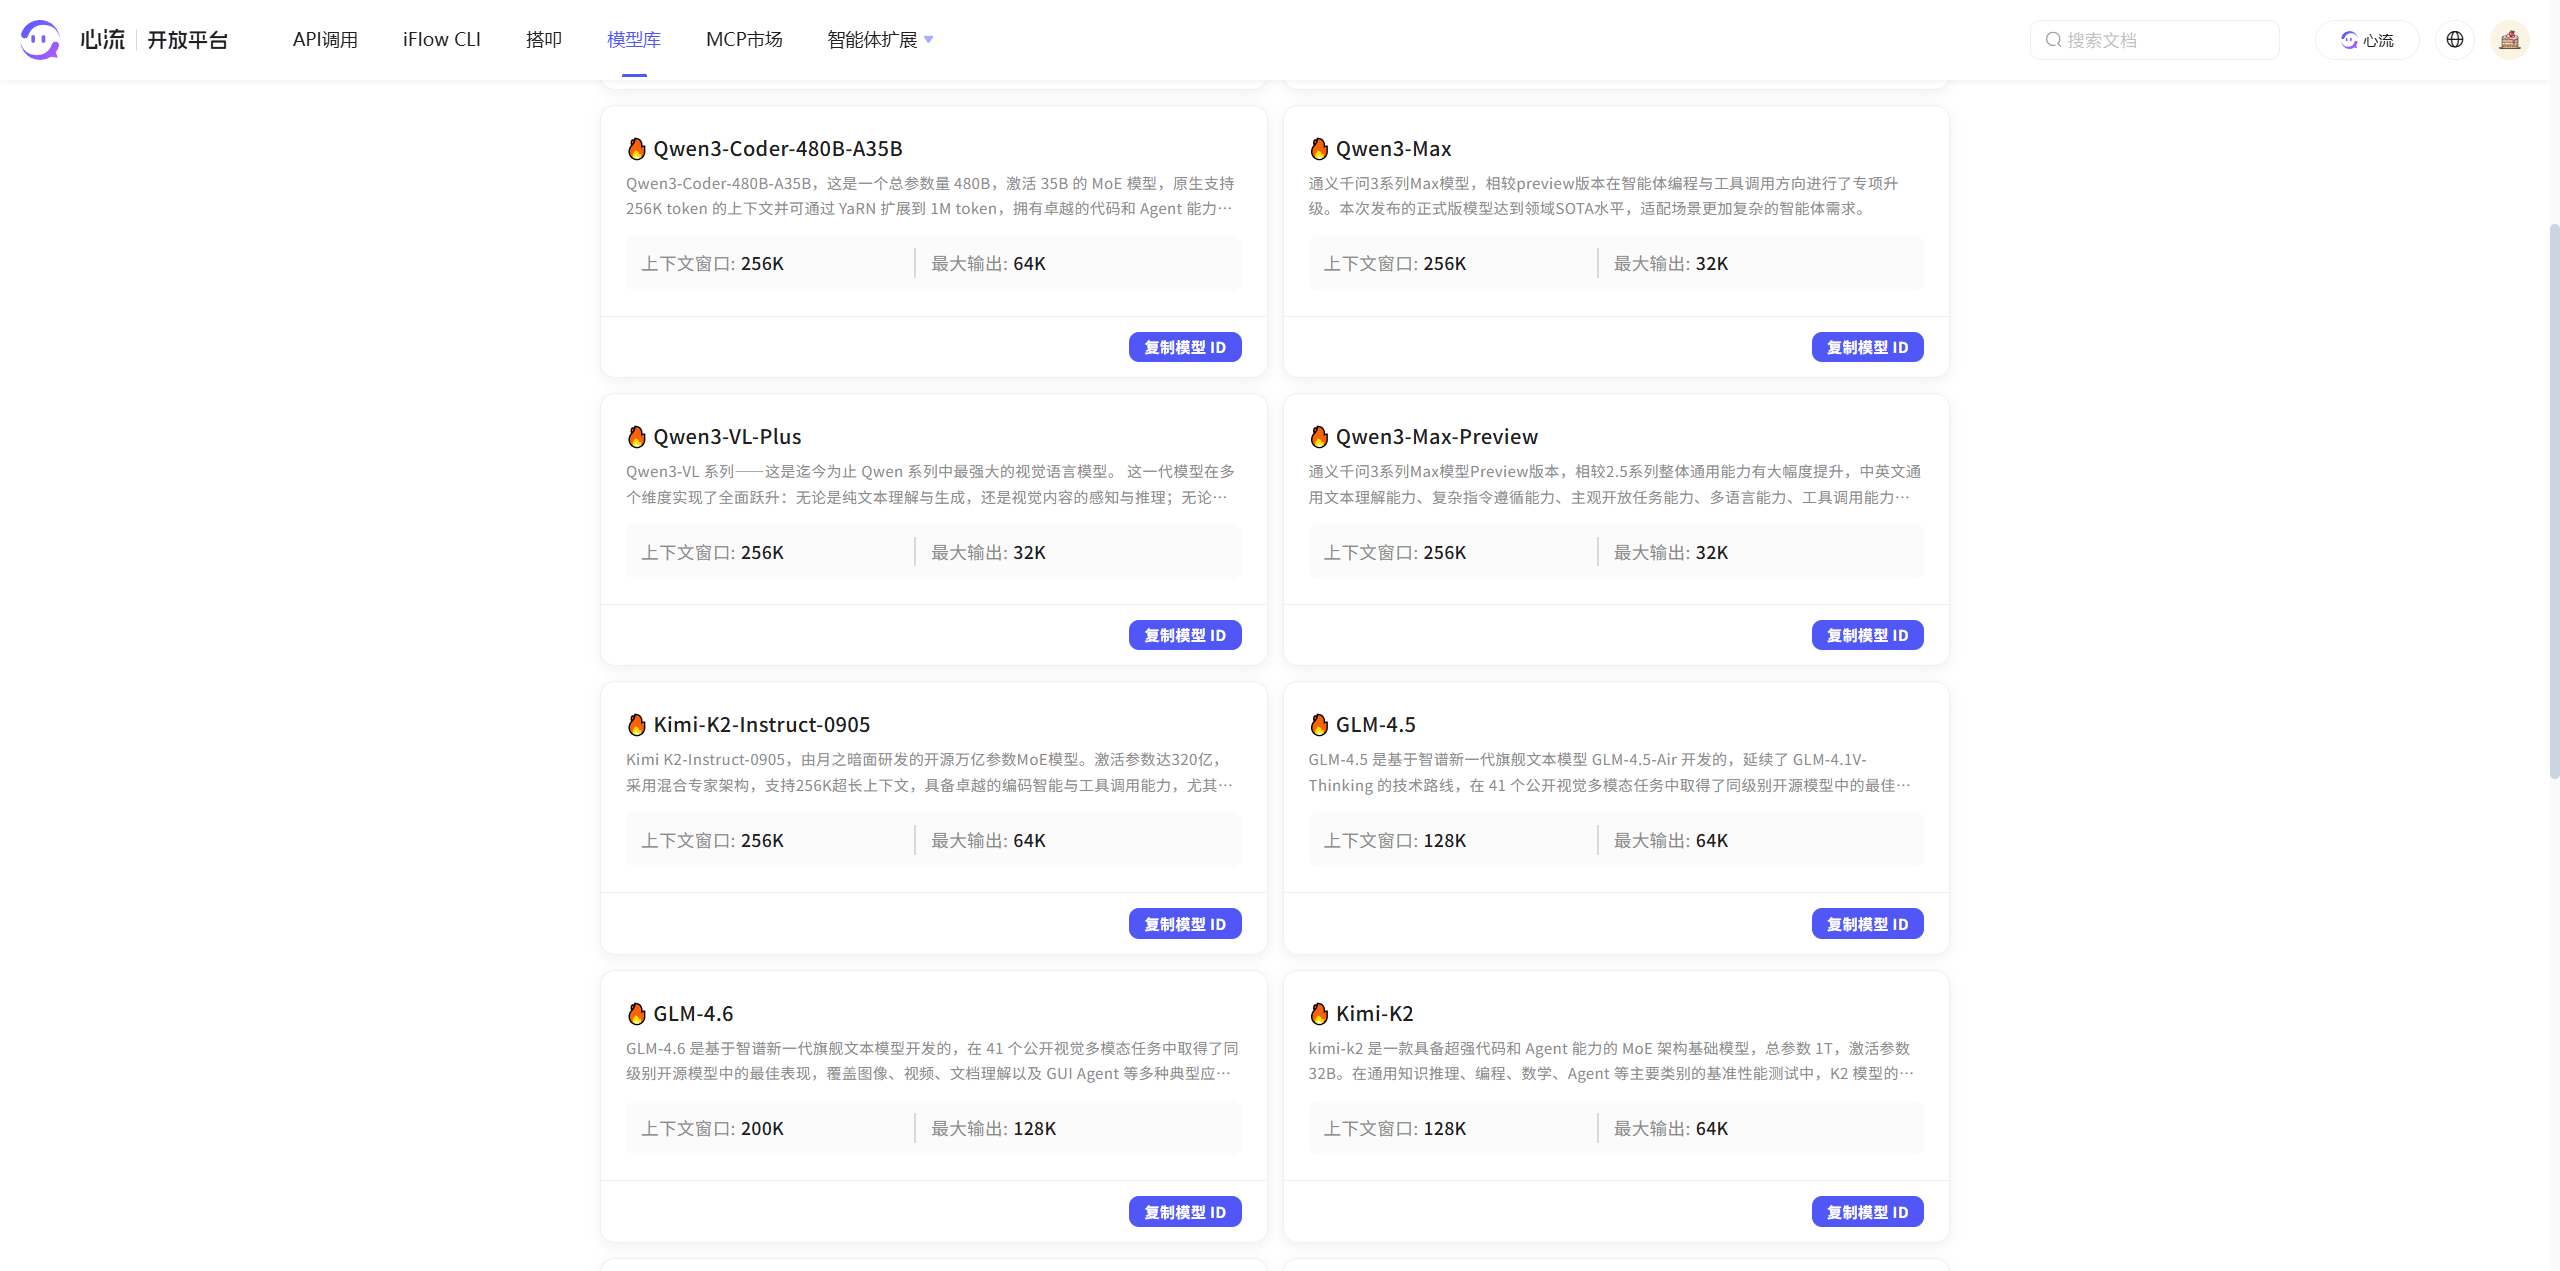Click the 心流 logo icon

tap(40, 39)
